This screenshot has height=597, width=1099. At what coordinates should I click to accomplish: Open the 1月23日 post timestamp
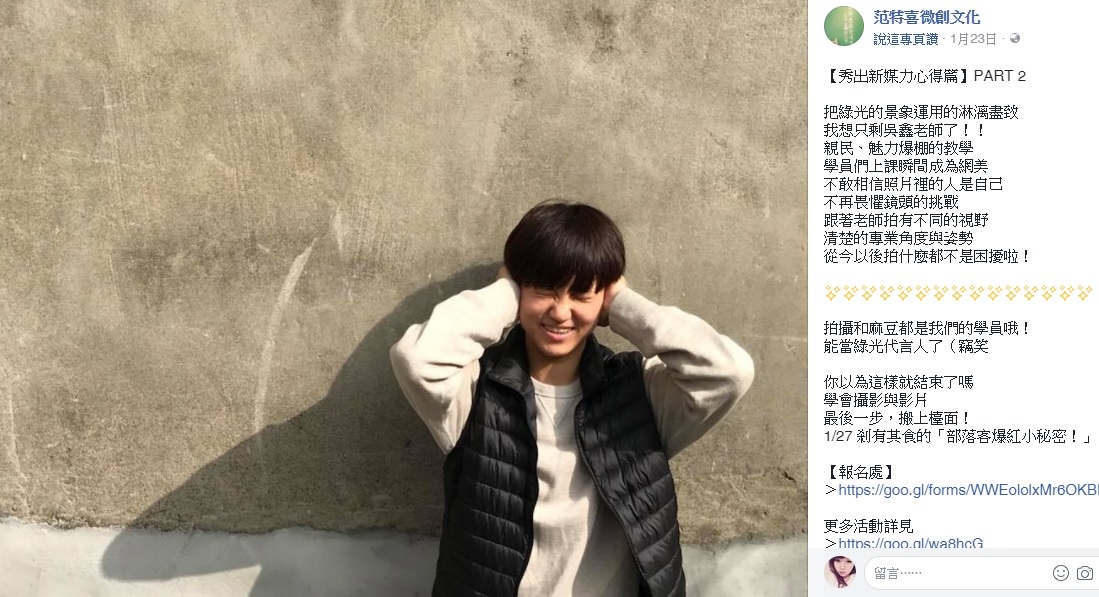point(973,39)
